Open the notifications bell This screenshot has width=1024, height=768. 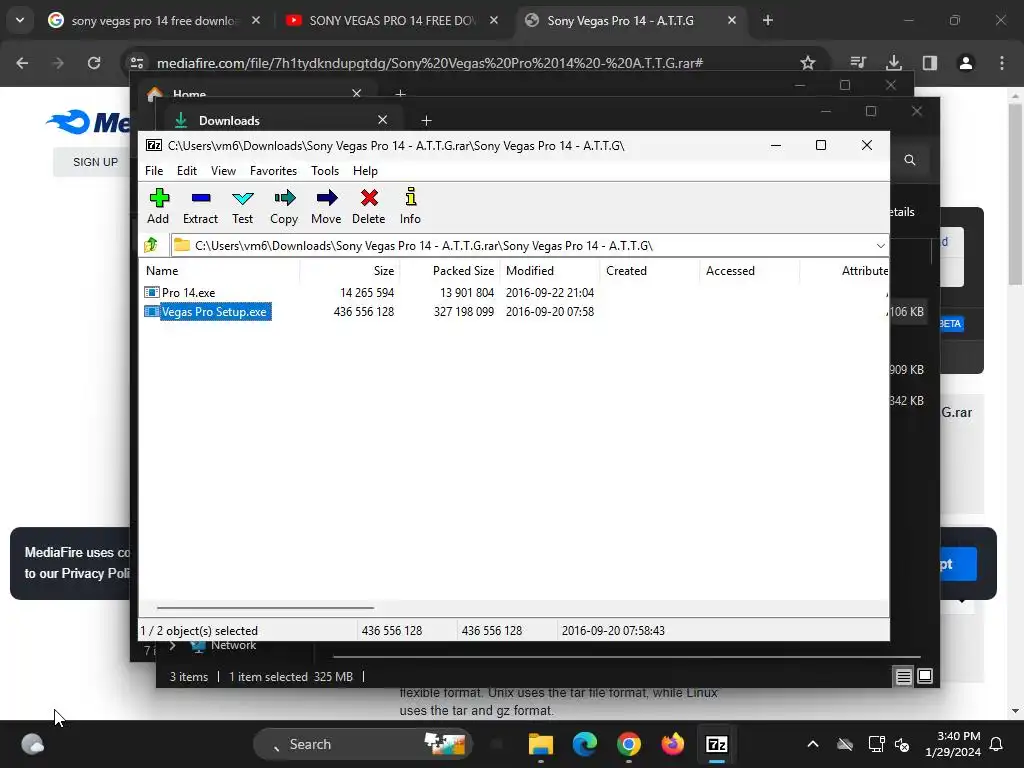click(x=997, y=744)
